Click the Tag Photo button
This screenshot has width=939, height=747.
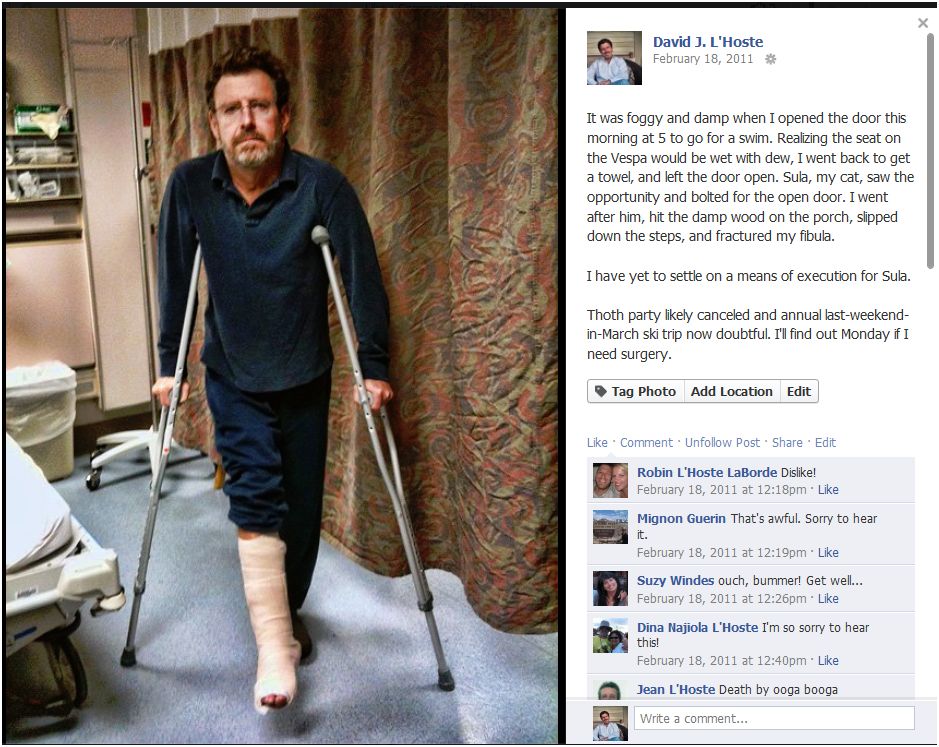pyautogui.click(x=635, y=391)
